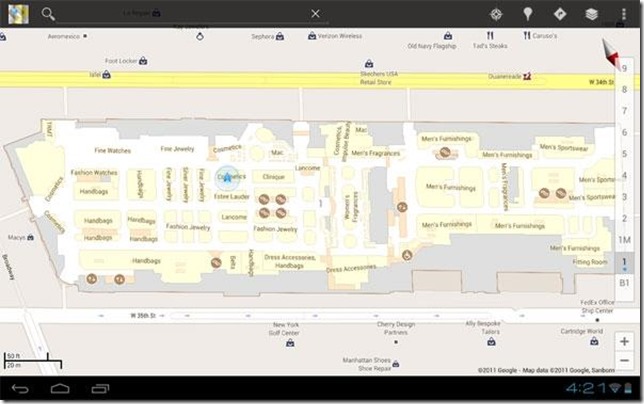Image resolution: width=644 pixels, height=404 pixels.
Task: Tap Manhattan Shoes Shoe Repair icon
Action: [x=396, y=364]
